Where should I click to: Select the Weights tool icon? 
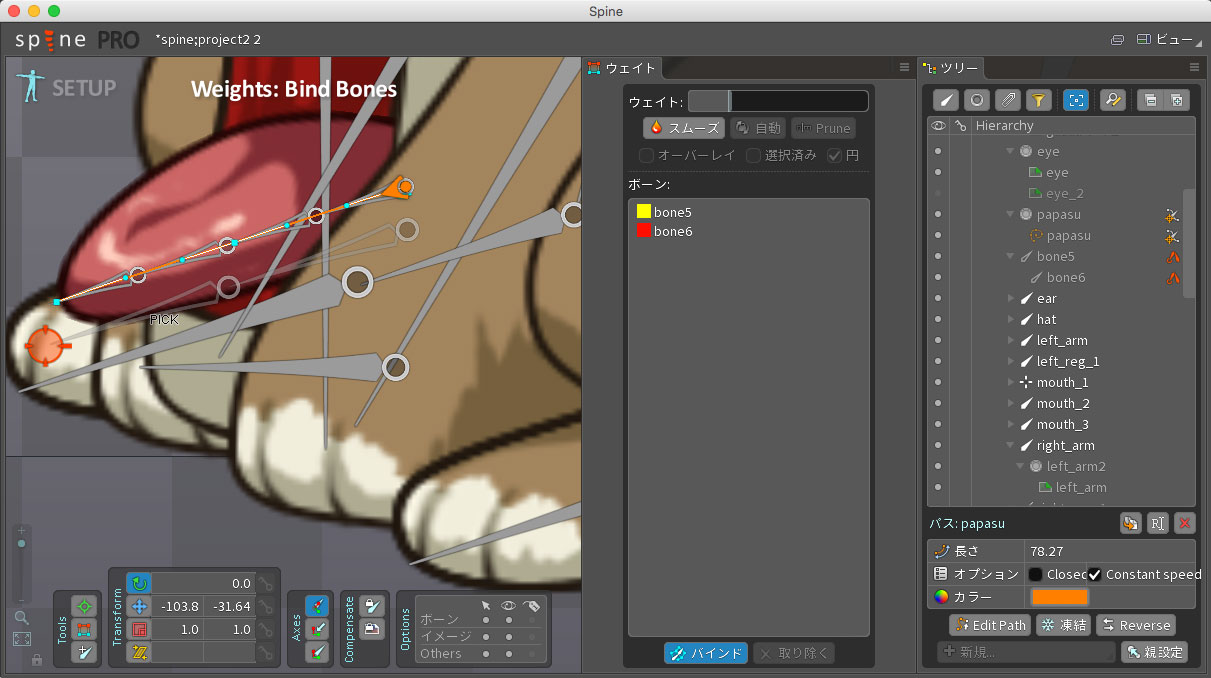coord(84,629)
